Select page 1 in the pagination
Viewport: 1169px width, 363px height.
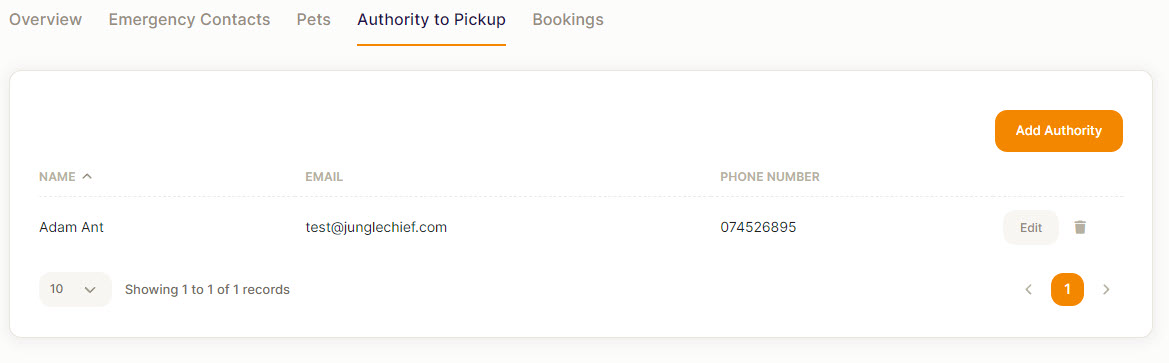1068,289
